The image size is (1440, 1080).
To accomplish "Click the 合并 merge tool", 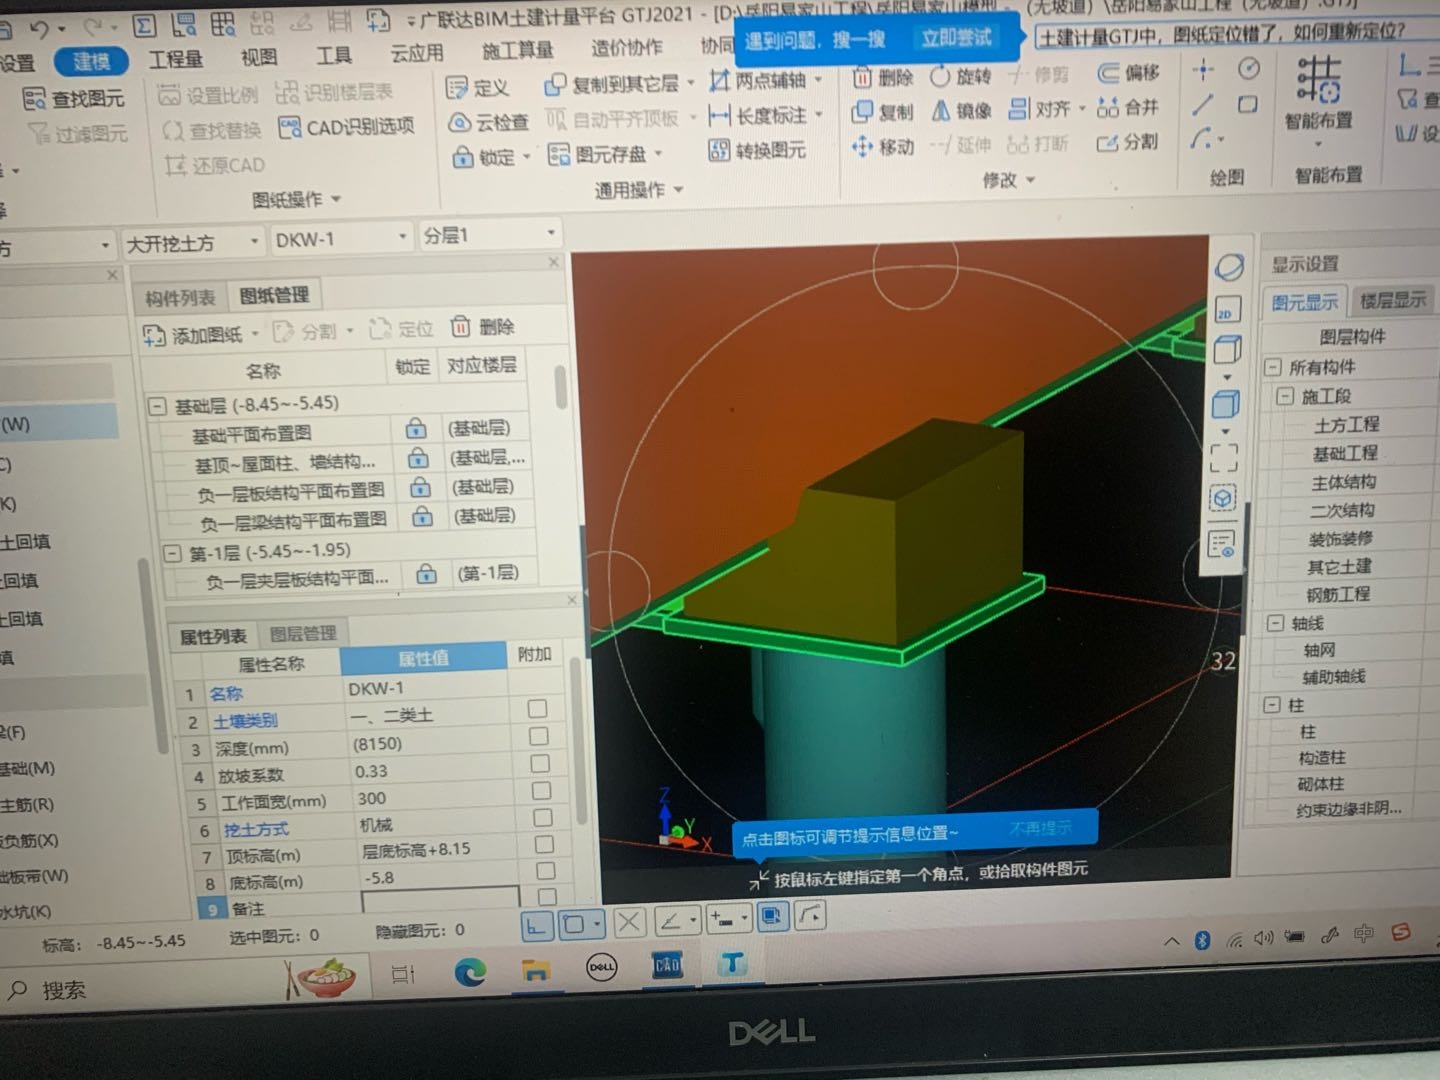I will [1128, 107].
